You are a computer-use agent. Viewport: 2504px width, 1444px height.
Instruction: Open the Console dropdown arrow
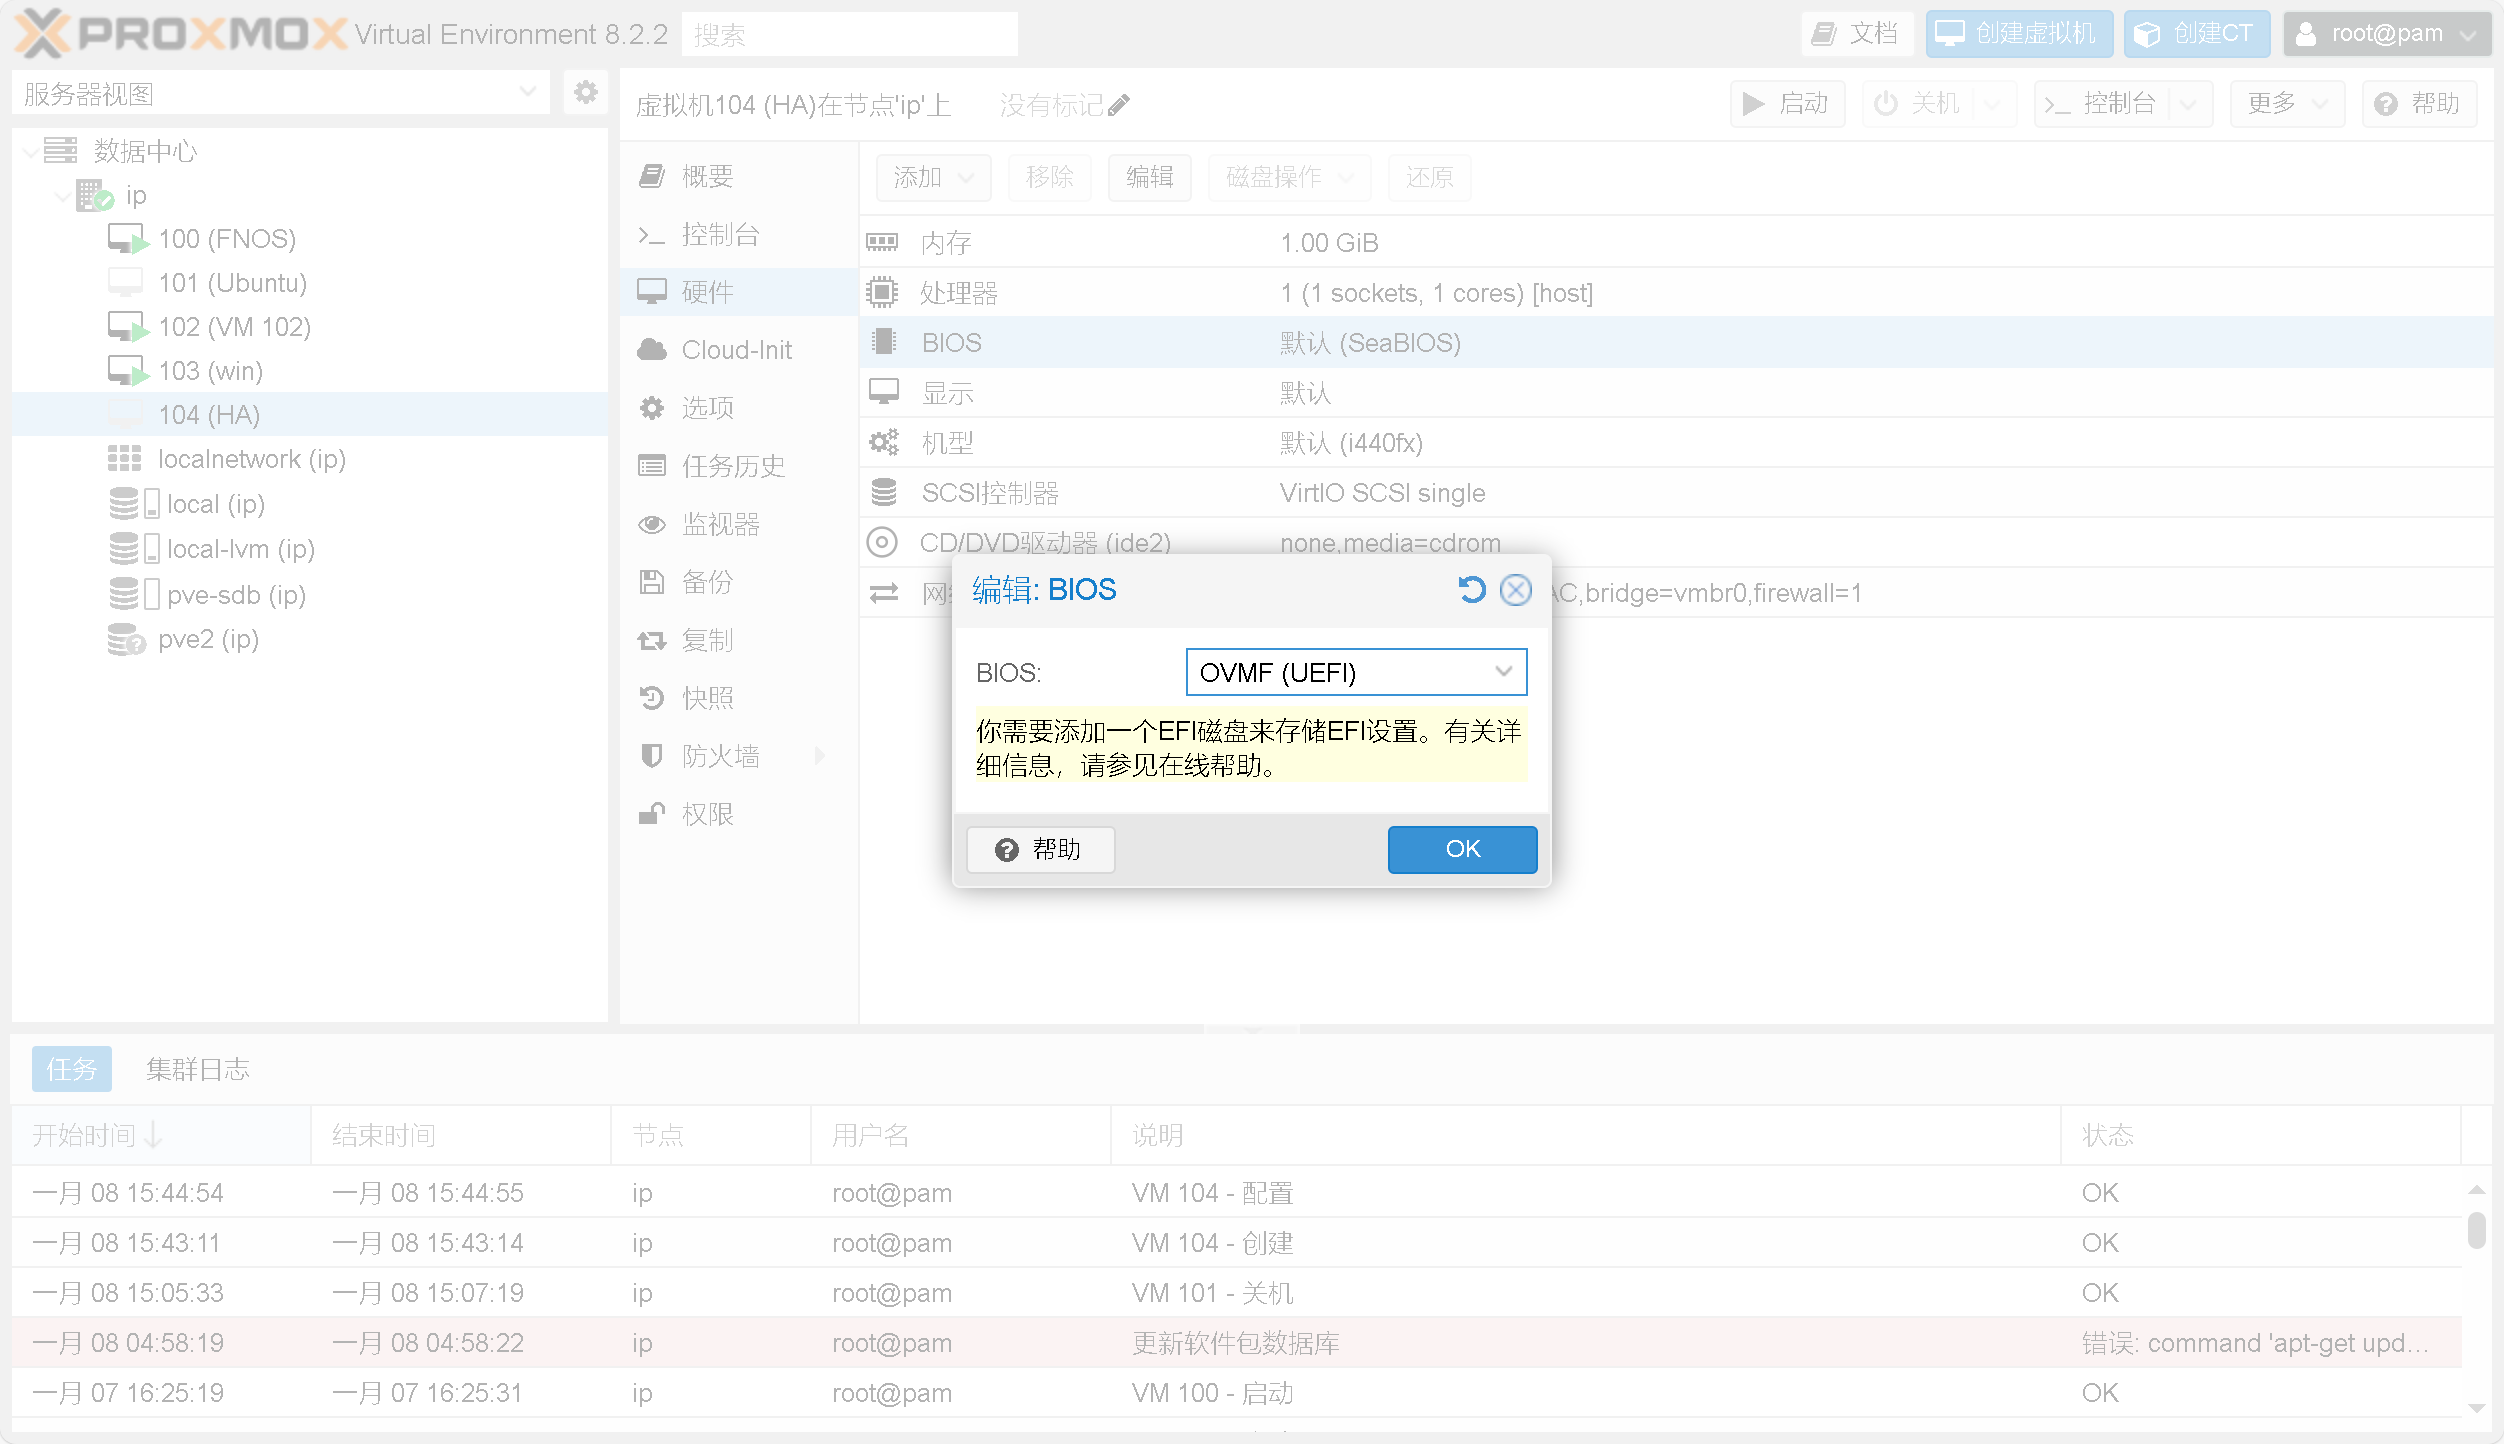2190,104
